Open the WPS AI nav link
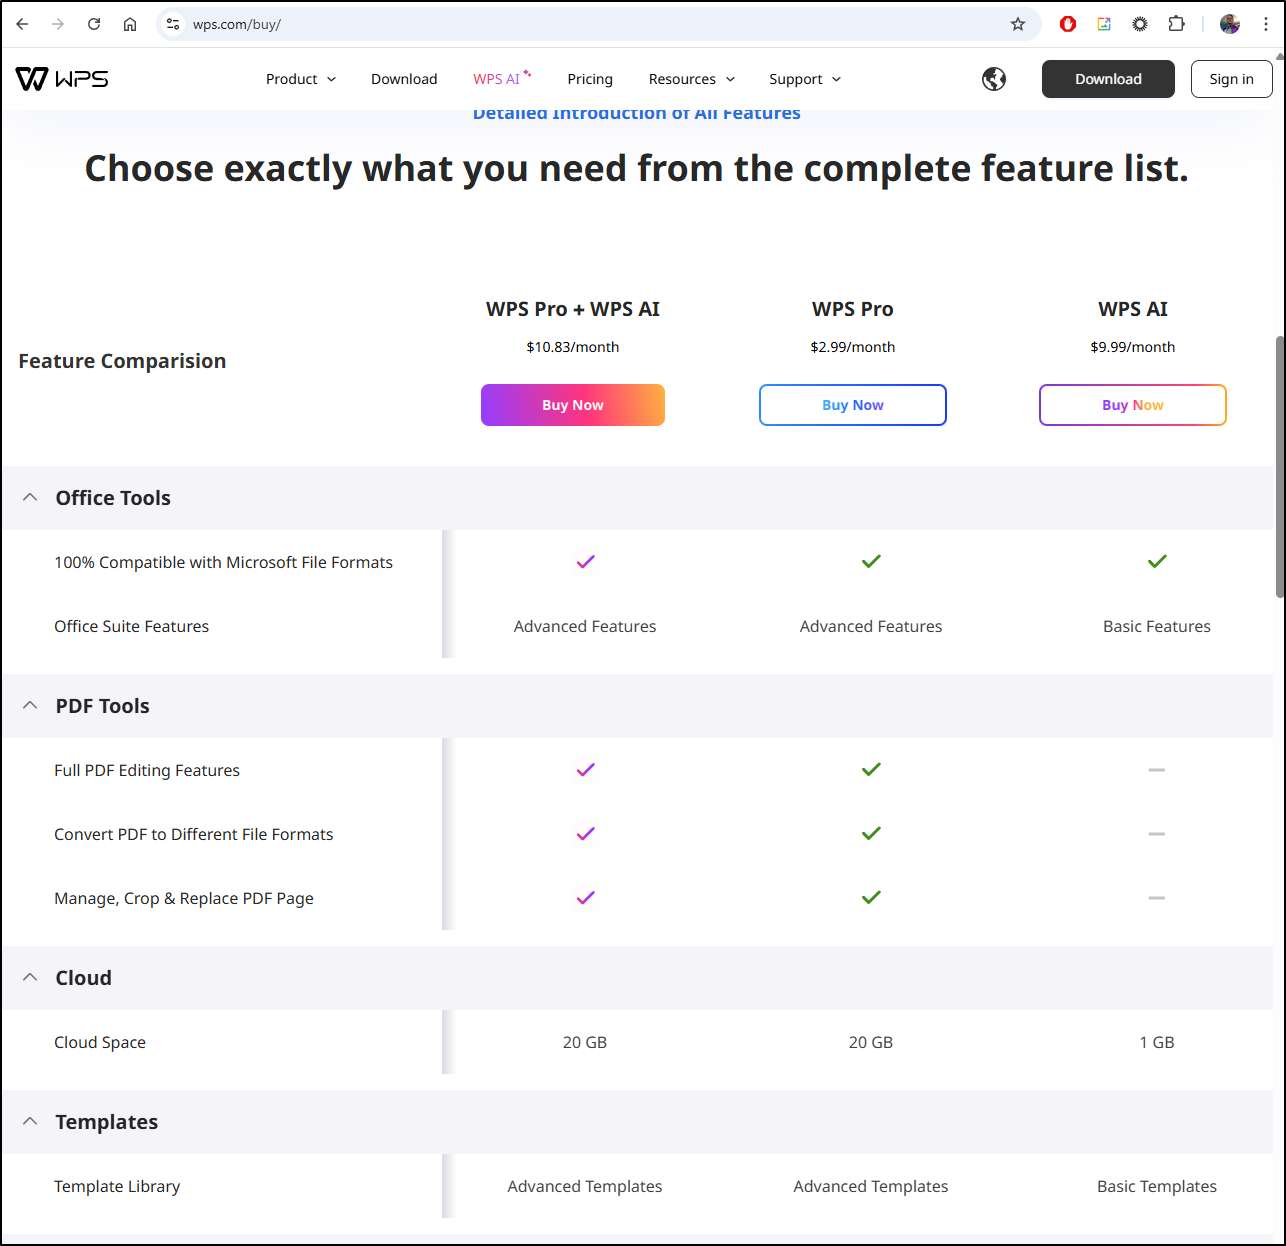This screenshot has width=1286, height=1246. [x=502, y=79]
